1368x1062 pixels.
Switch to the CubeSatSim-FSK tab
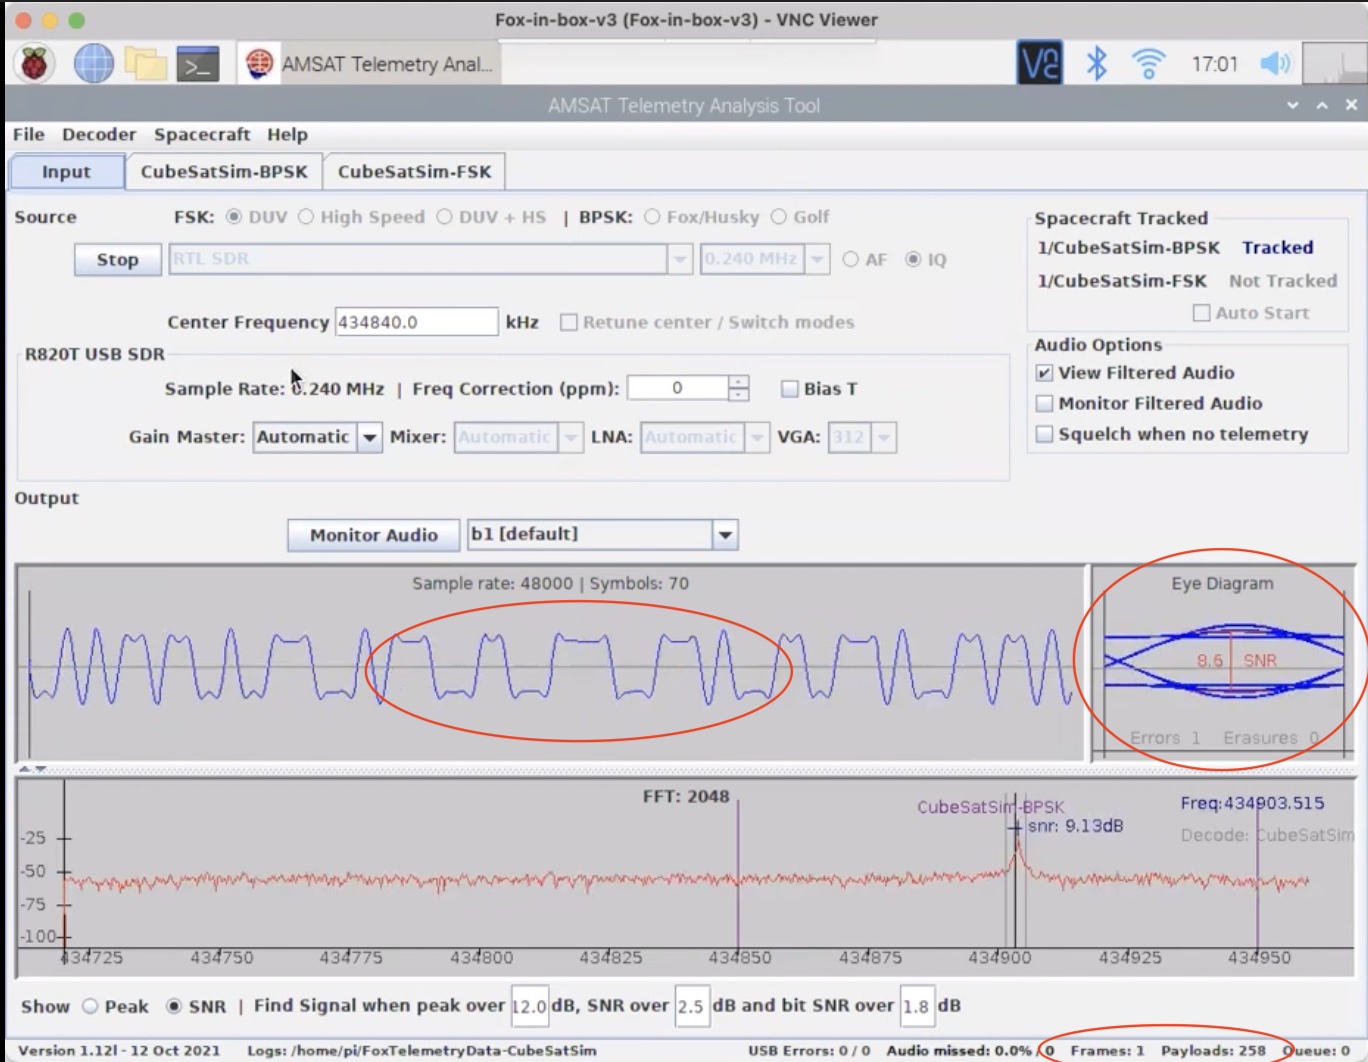(x=414, y=172)
